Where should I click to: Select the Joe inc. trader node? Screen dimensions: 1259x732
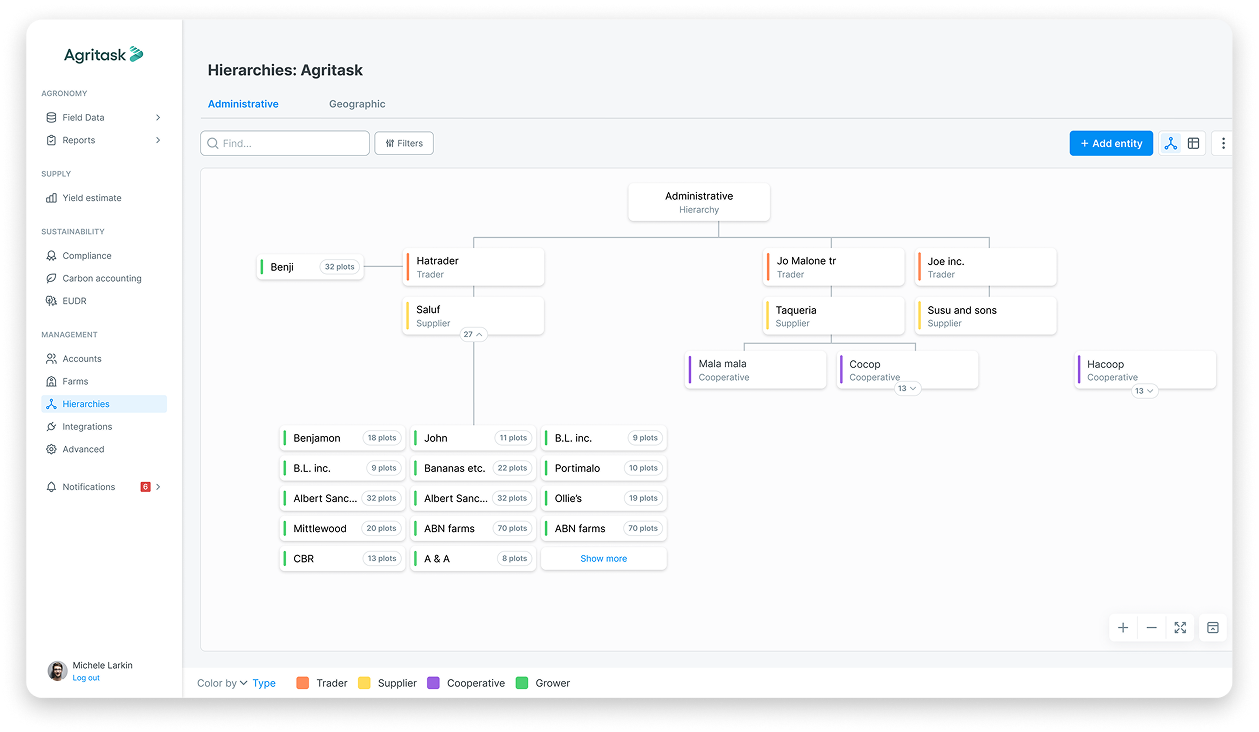click(986, 267)
